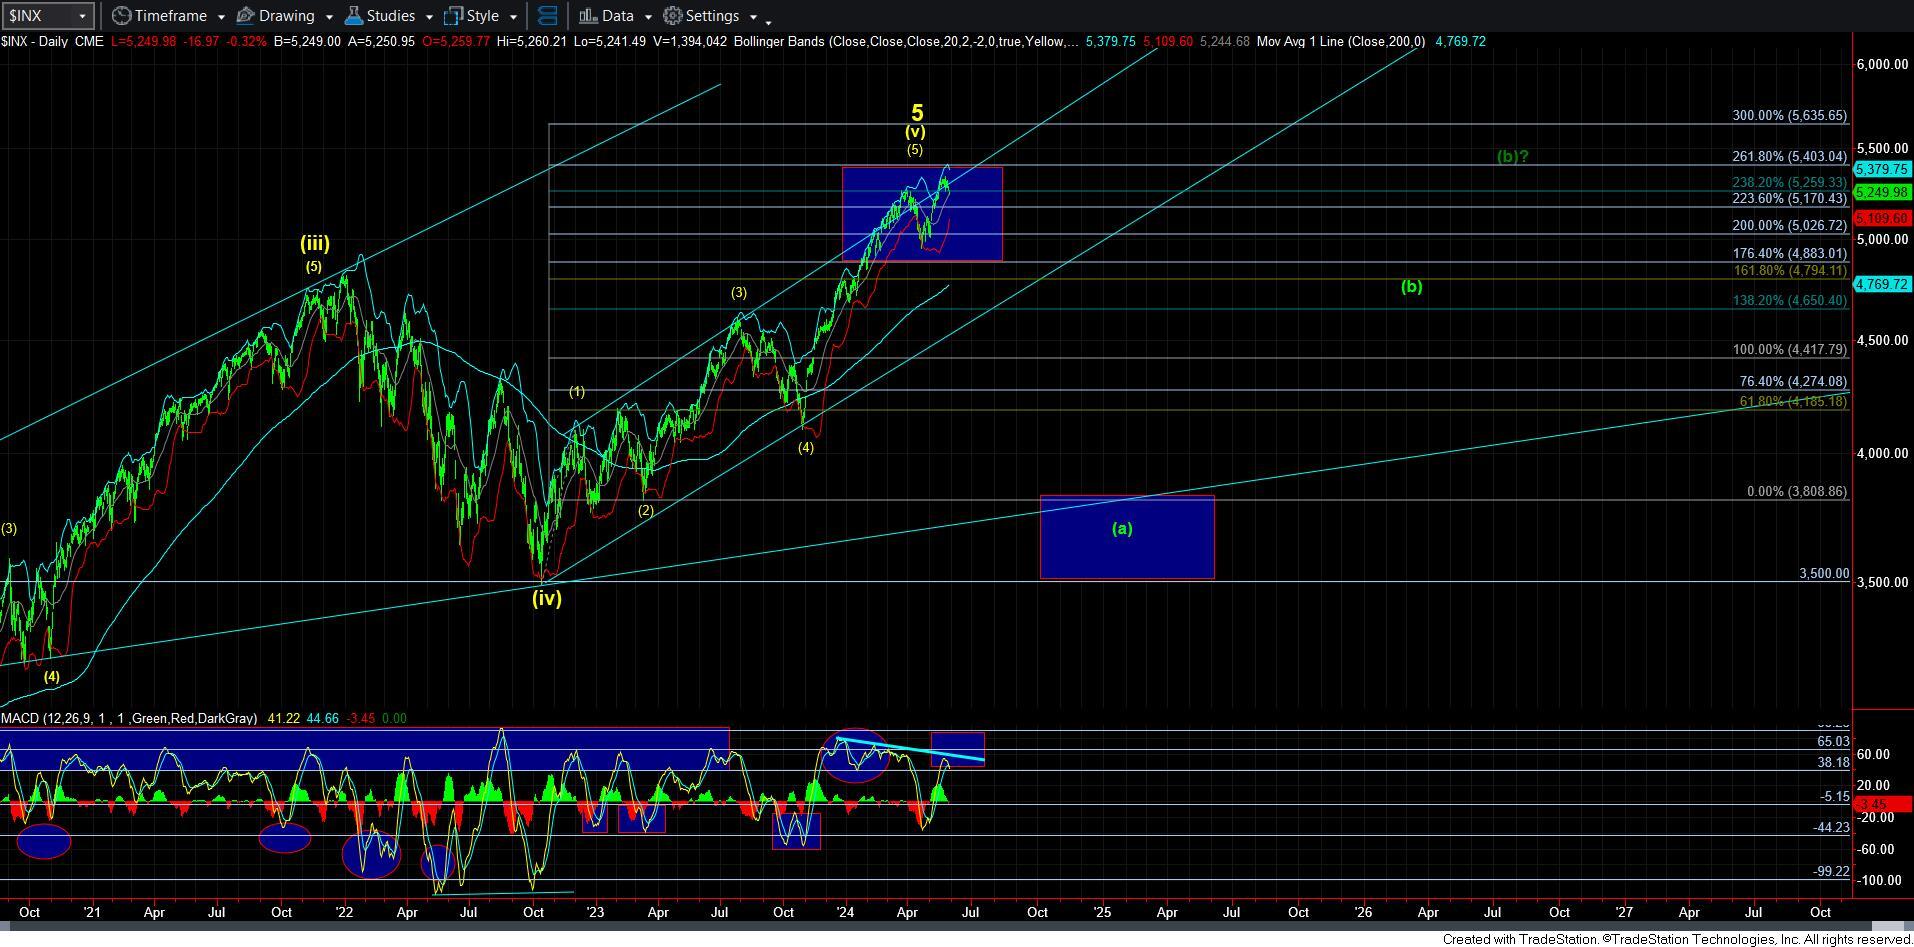This screenshot has height=947, width=1914.
Task: Click the $INX symbol entry field
Action: (38, 16)
